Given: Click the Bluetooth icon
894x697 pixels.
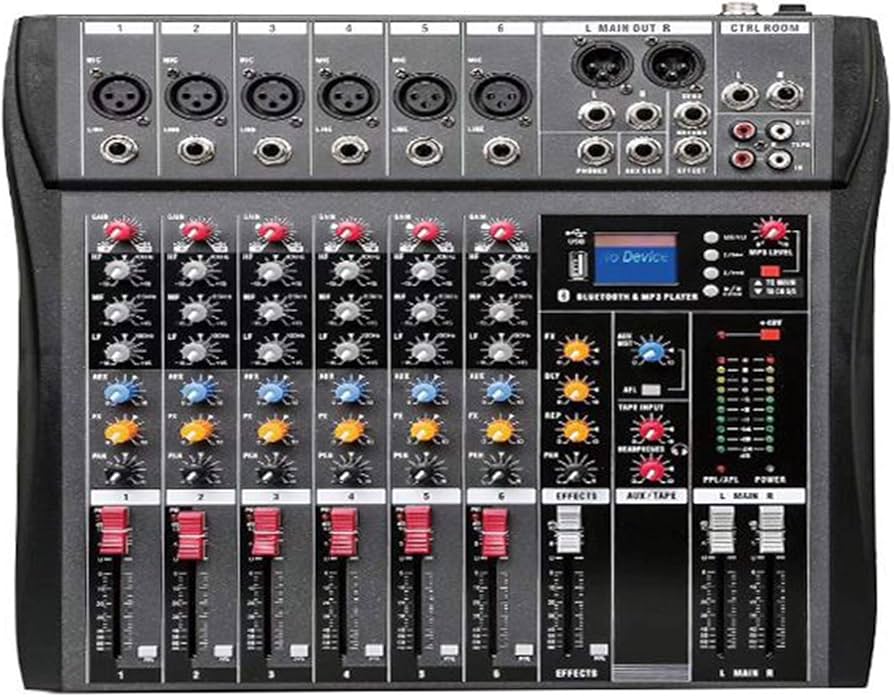Looking at the screenshot, I should [564, 295].
